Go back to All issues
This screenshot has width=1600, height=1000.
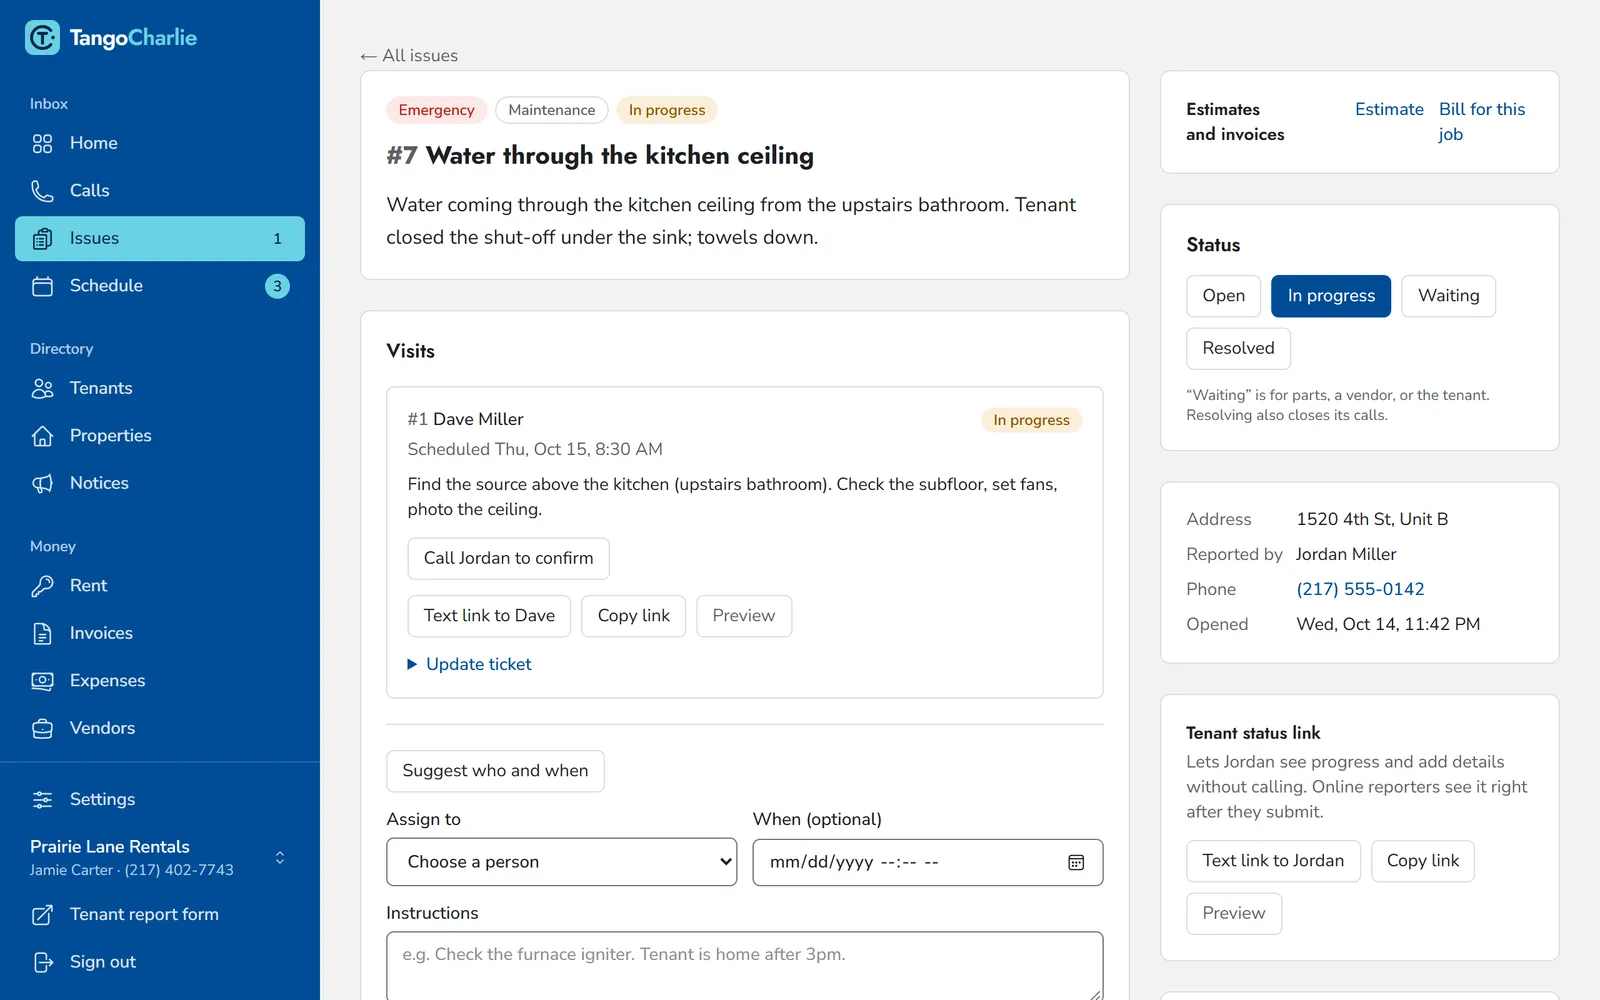410,56
